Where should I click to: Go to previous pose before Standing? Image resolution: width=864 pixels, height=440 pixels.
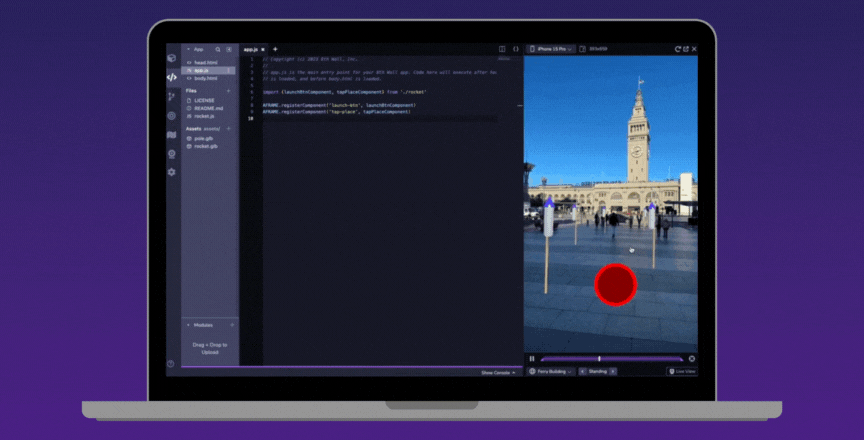tap(583, 372)
